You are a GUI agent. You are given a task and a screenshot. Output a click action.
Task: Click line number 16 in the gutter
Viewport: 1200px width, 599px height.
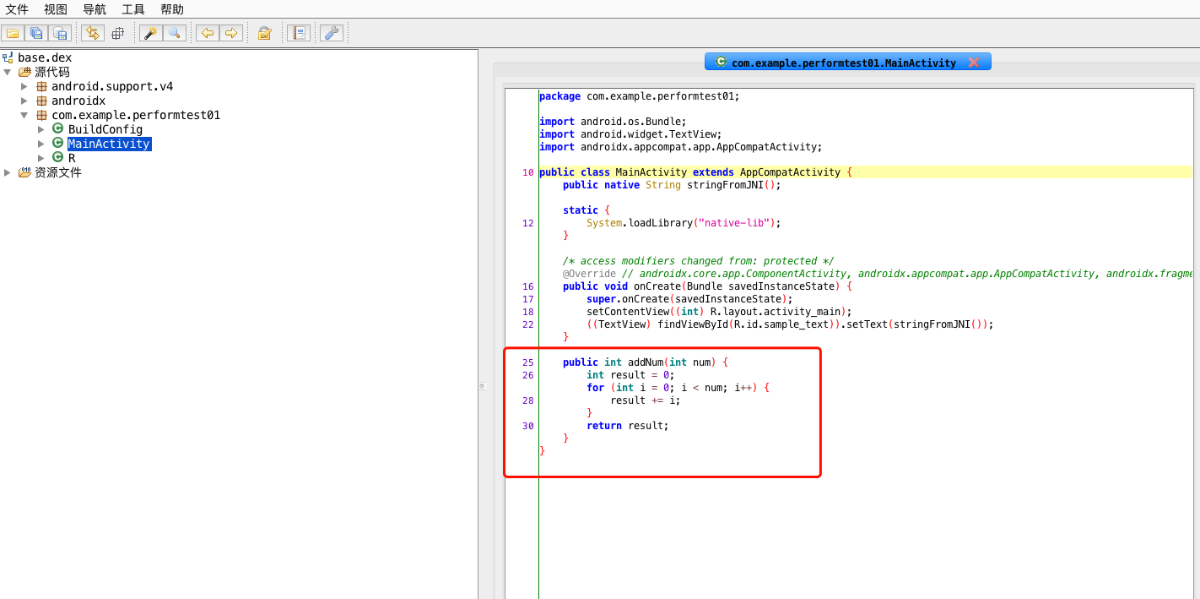(x=528, y=286)
